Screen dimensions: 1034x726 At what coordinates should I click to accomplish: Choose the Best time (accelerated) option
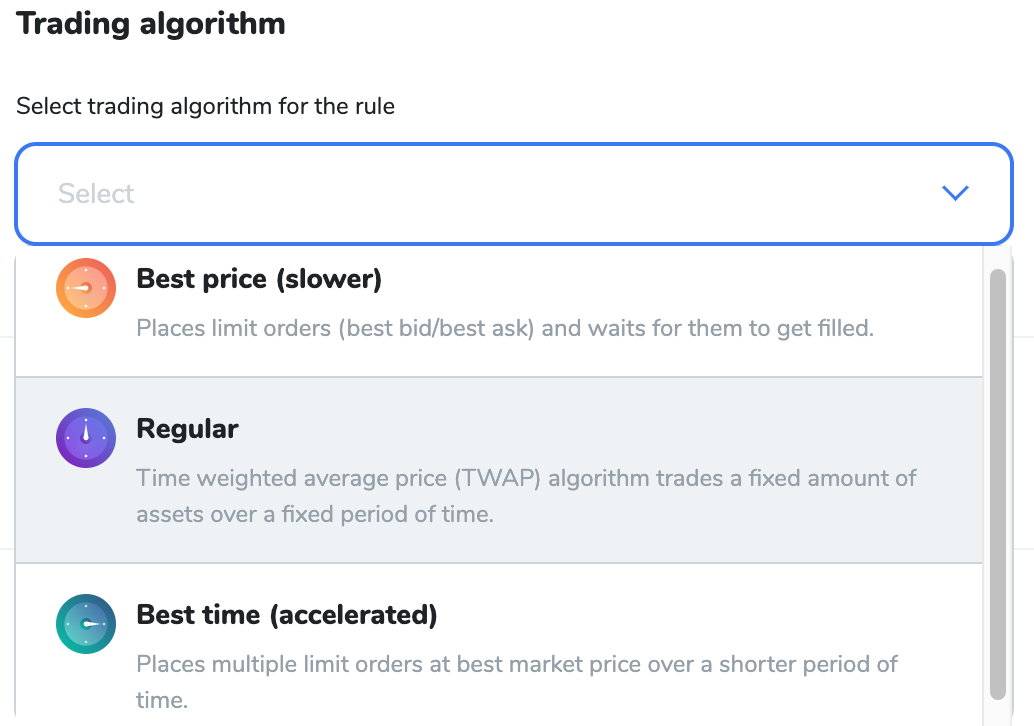[x=499, y=645]
